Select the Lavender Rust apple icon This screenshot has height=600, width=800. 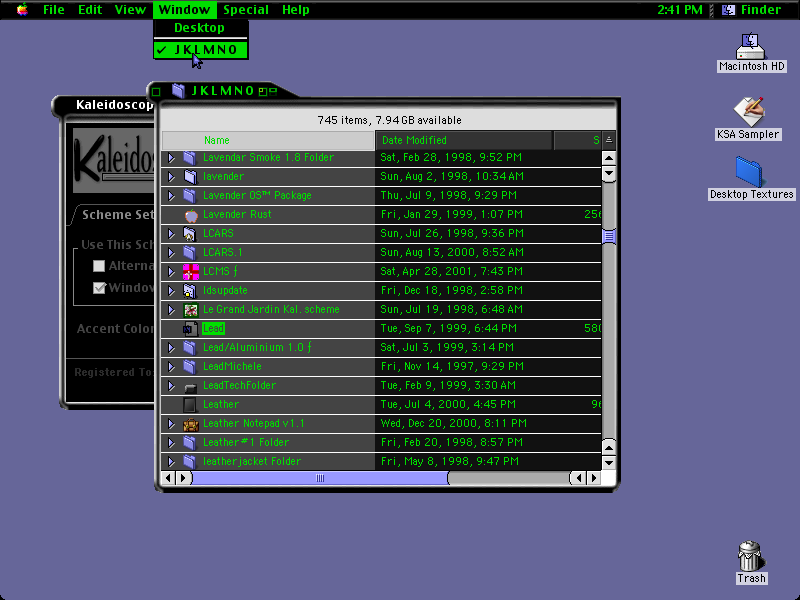click(x=191, y=215)
